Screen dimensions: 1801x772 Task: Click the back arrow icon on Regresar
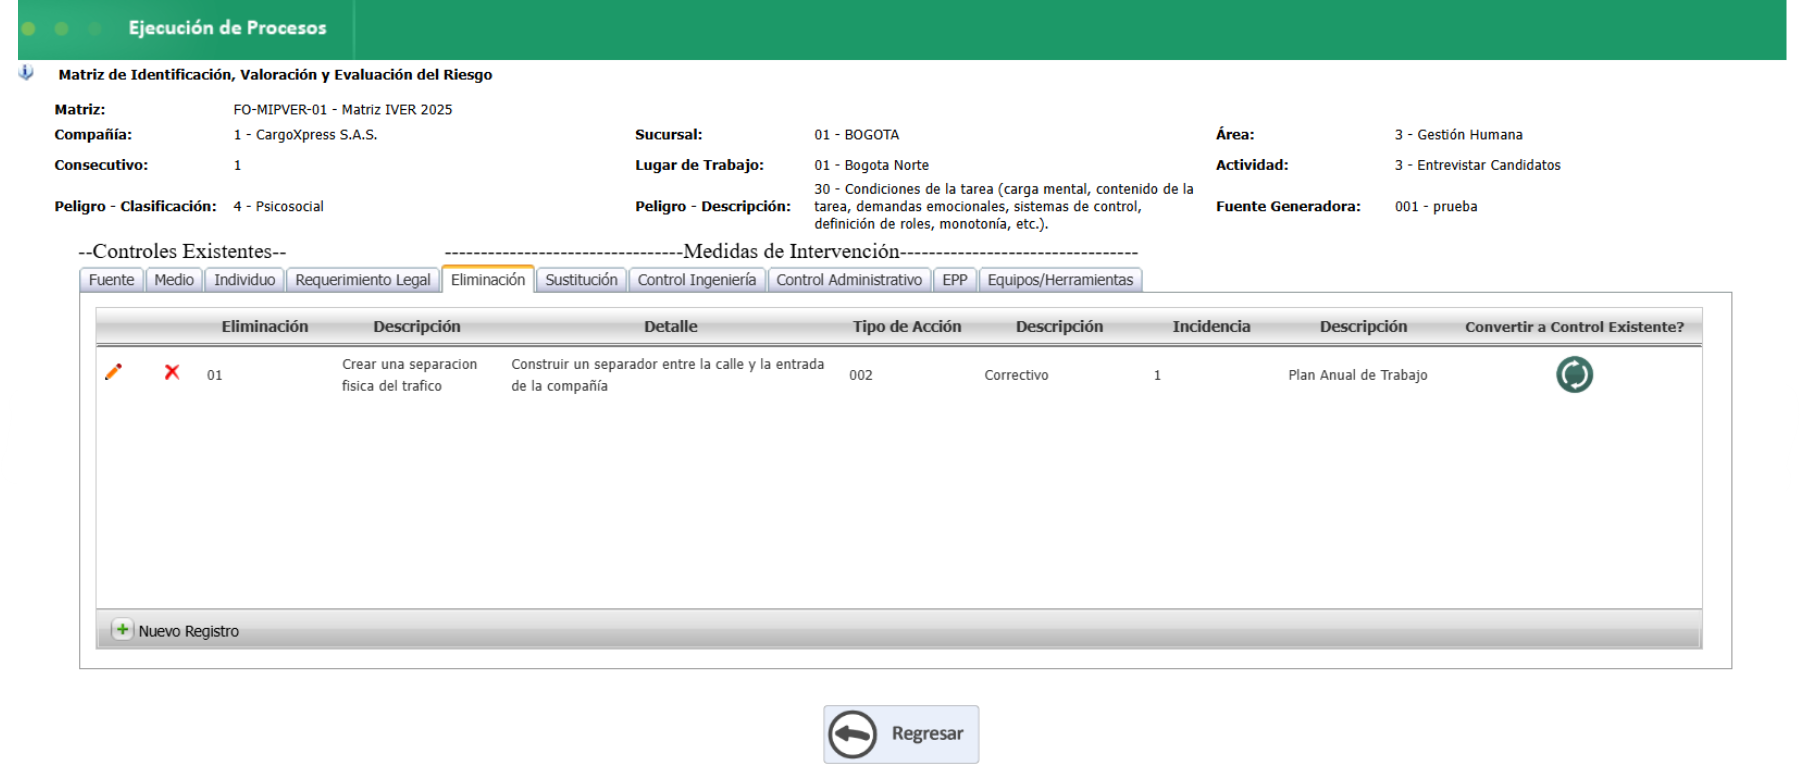pos(852,734)
